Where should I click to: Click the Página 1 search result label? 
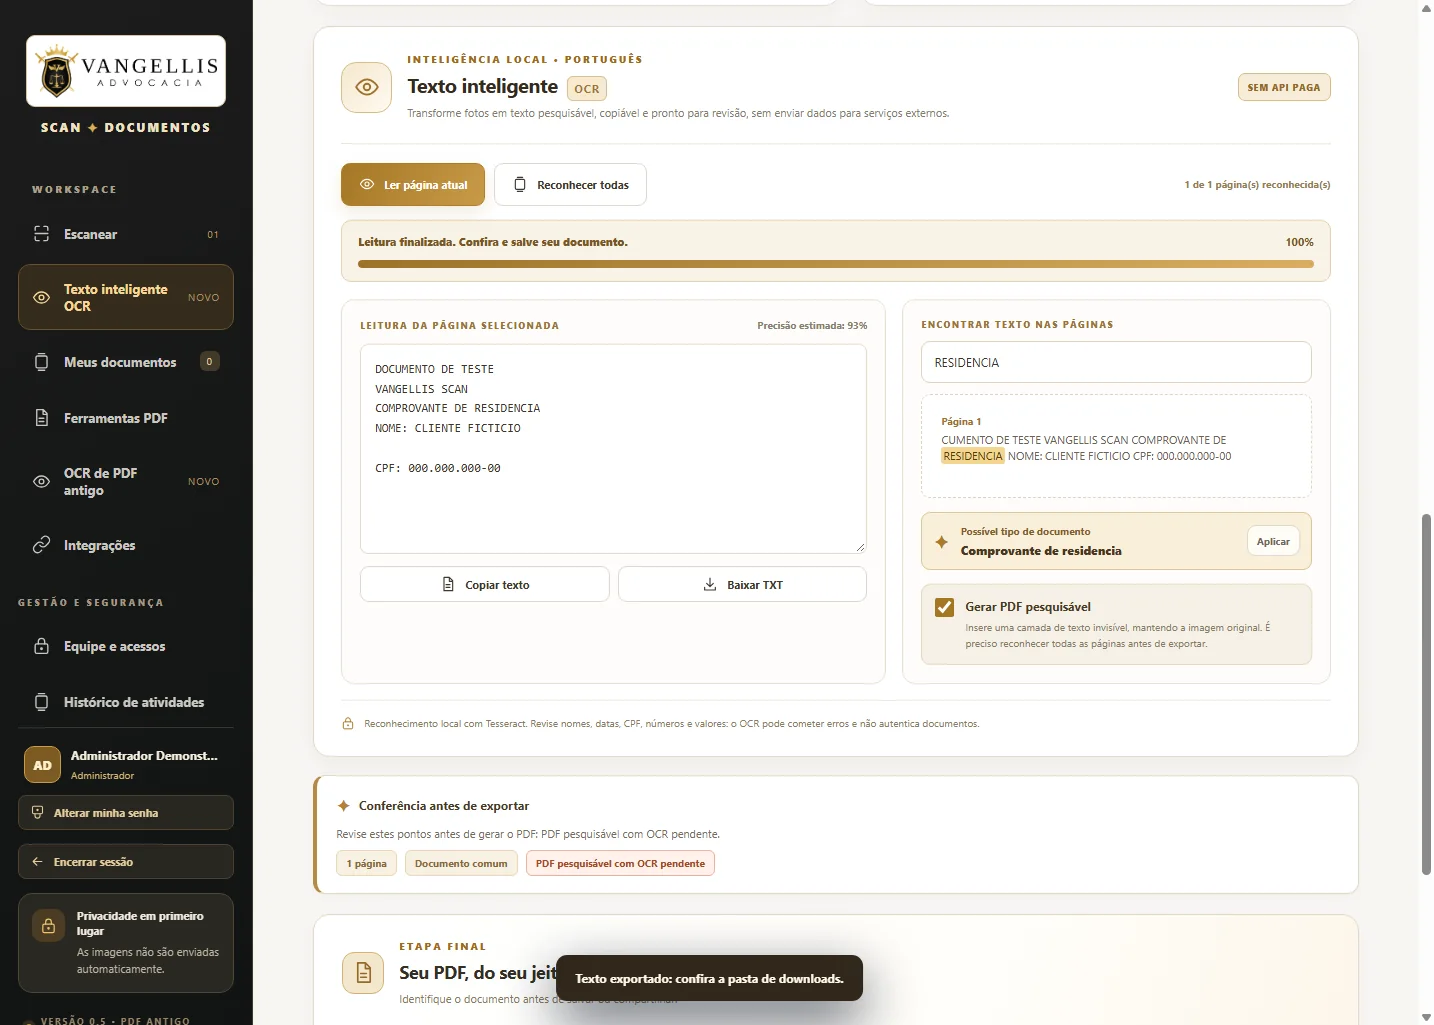[961, 422]
